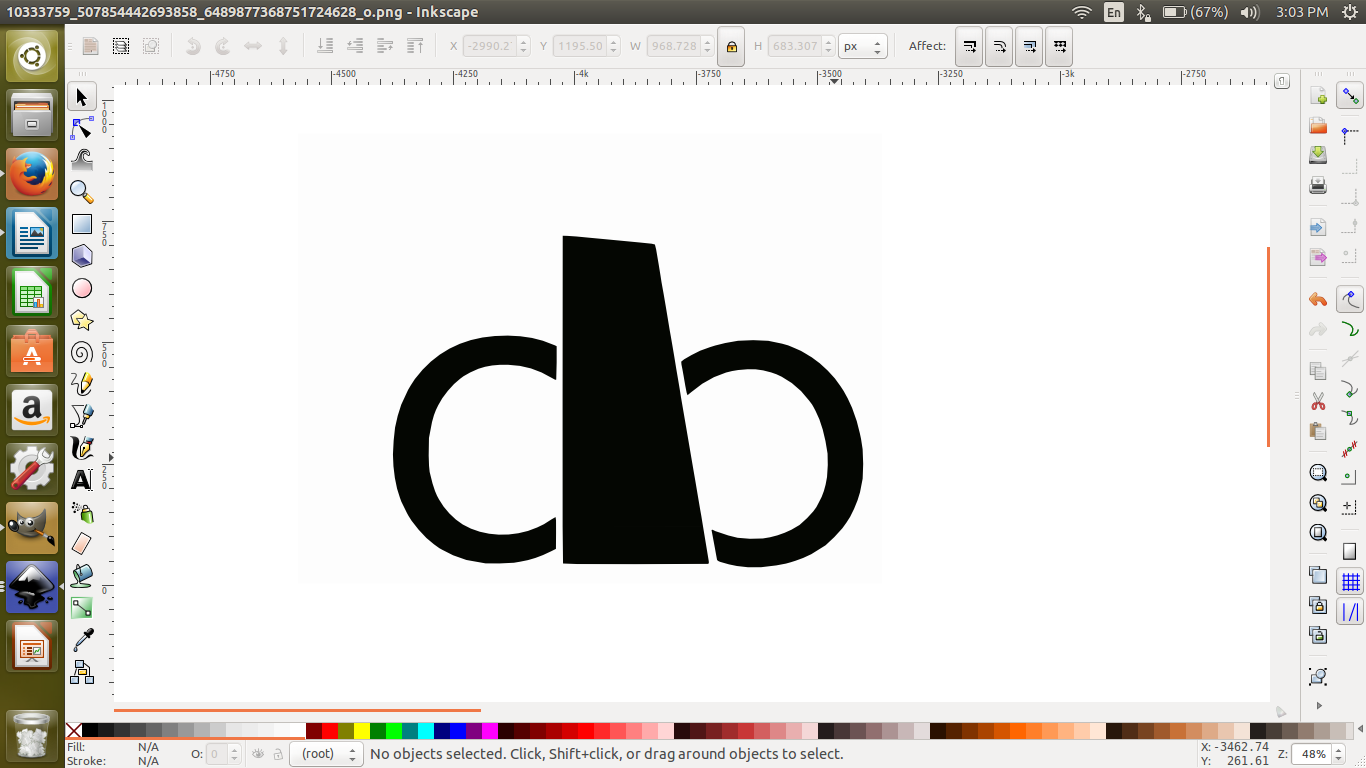Toggle snap to grids
Image resolution: width=1366 pixels, height=768 pixels.
point(1351,582)
